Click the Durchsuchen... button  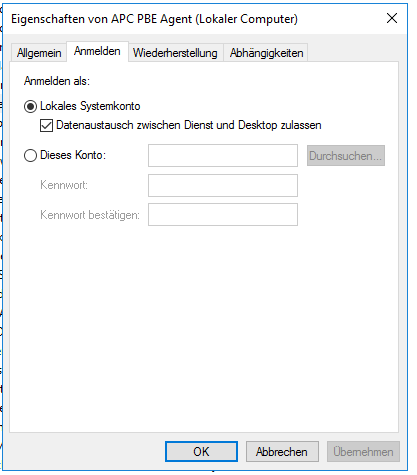(x=346, y=156)
